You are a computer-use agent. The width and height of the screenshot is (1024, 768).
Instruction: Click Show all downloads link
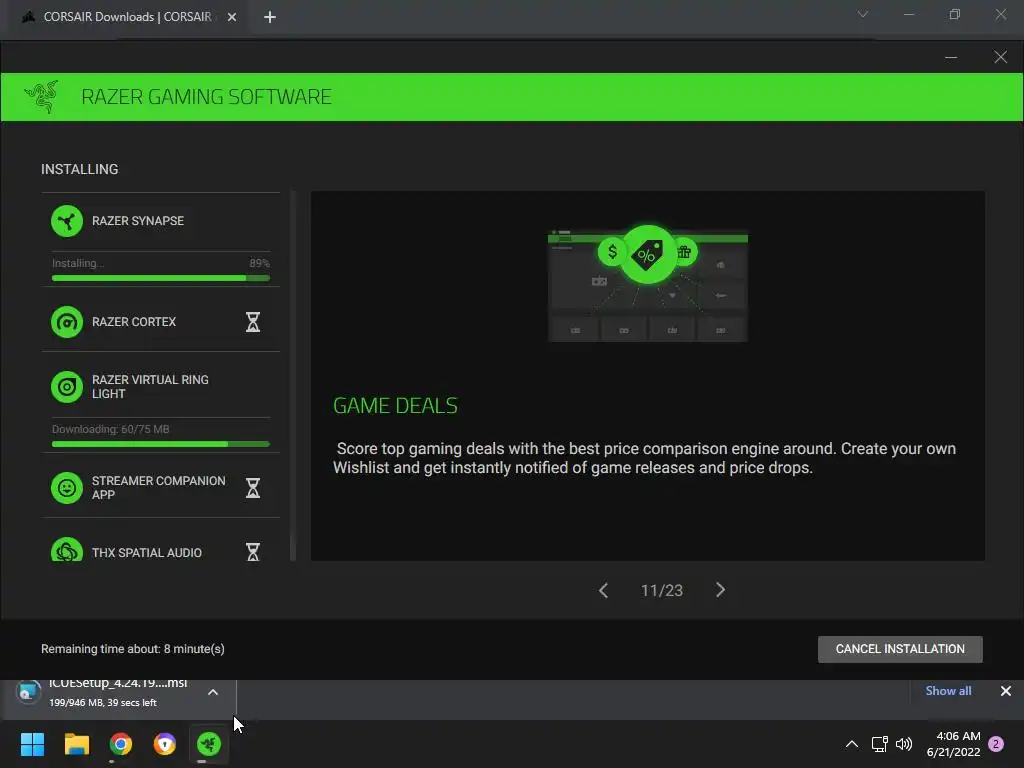948,691
